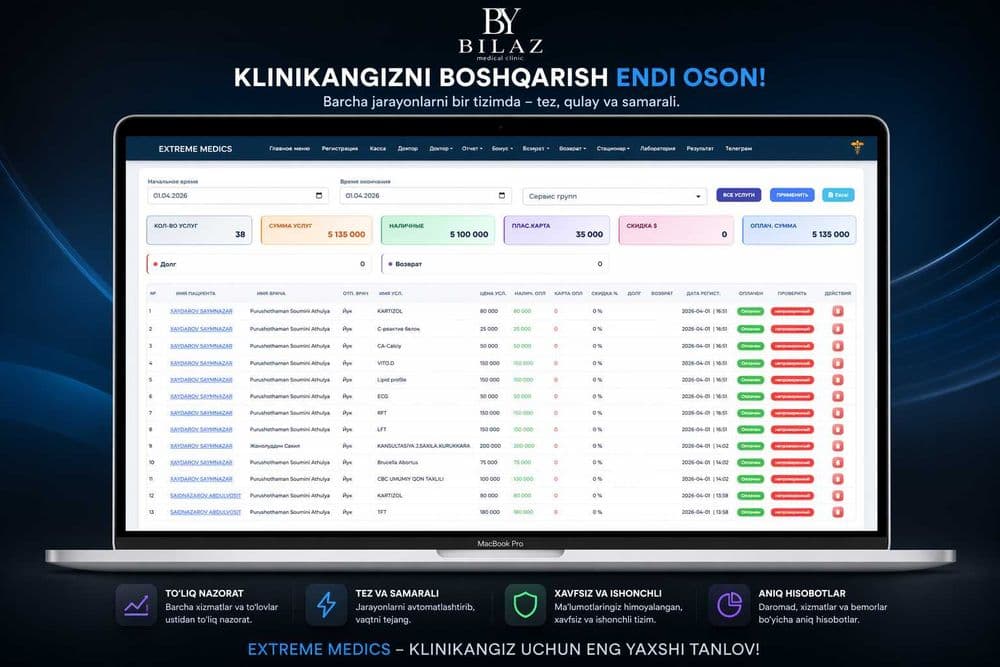Click the ПРИМЕНИТЬ button
The width and height of the screenshot is (1000, 667).
[x=792, y=195]
